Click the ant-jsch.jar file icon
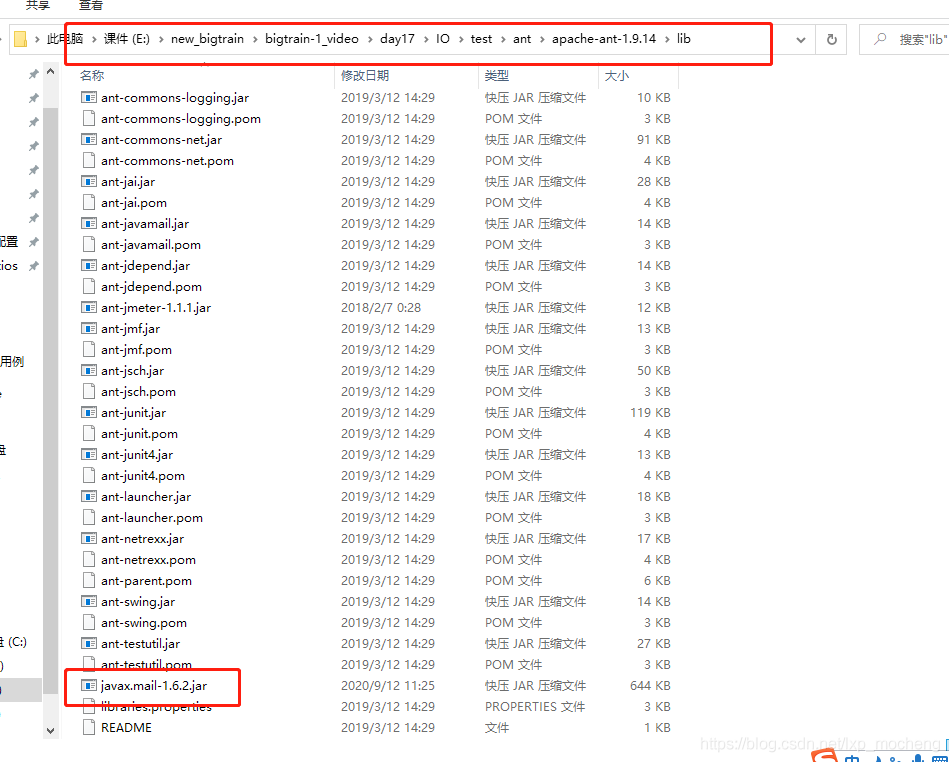This screenshot has height=762, width=949. pos(89,370)
